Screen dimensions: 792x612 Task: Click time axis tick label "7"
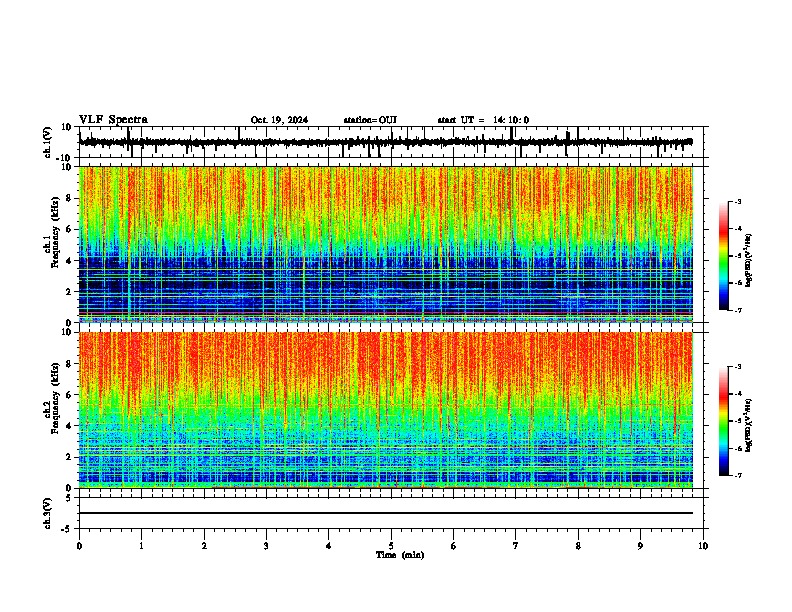point(516,546)
